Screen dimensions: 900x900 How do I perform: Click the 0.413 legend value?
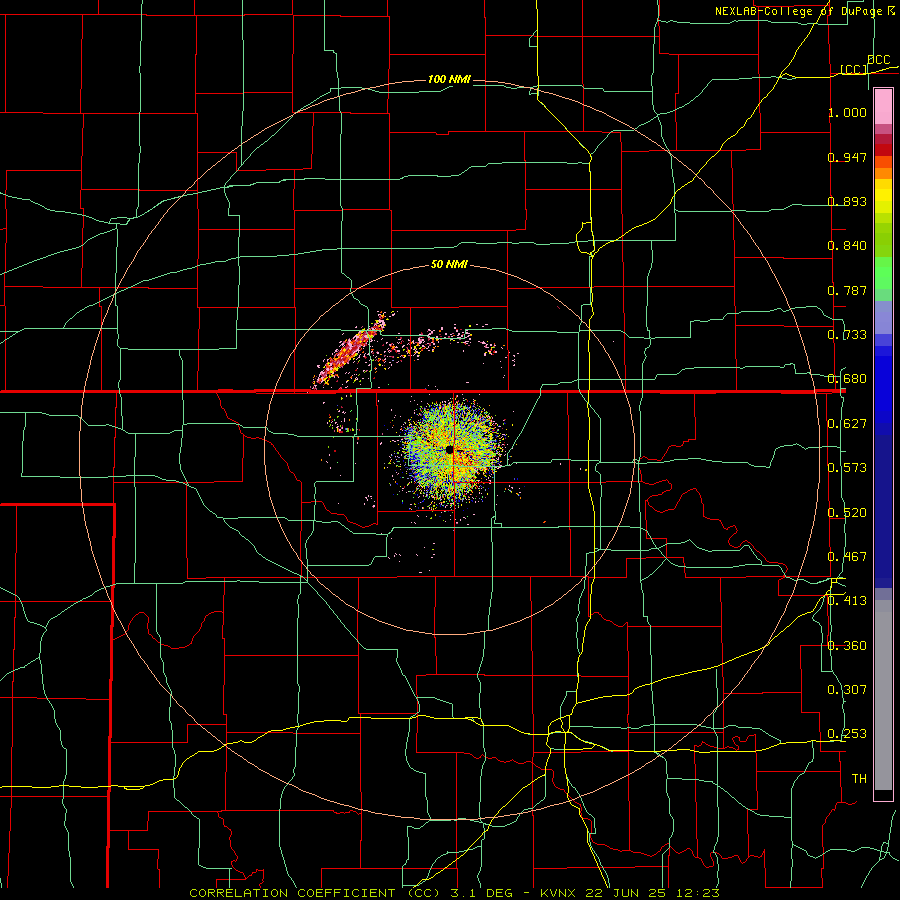847,601
